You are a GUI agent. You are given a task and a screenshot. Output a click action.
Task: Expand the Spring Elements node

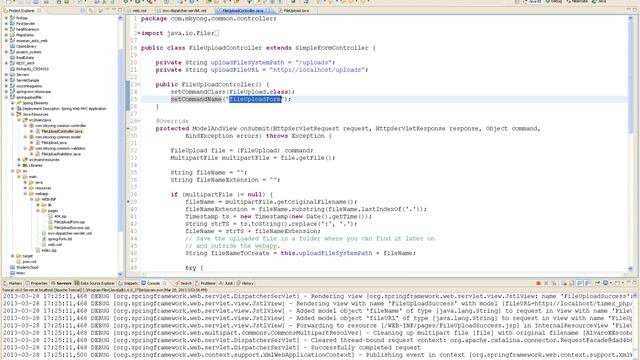[13, 103]
